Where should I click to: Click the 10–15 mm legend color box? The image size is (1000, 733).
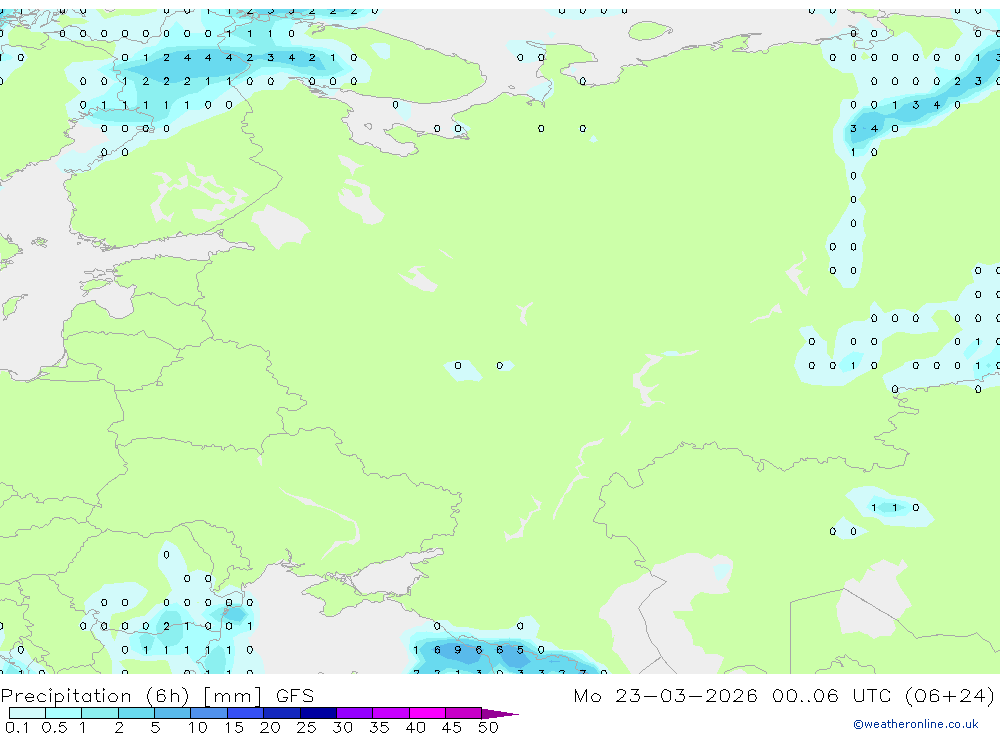pos(209,713)
